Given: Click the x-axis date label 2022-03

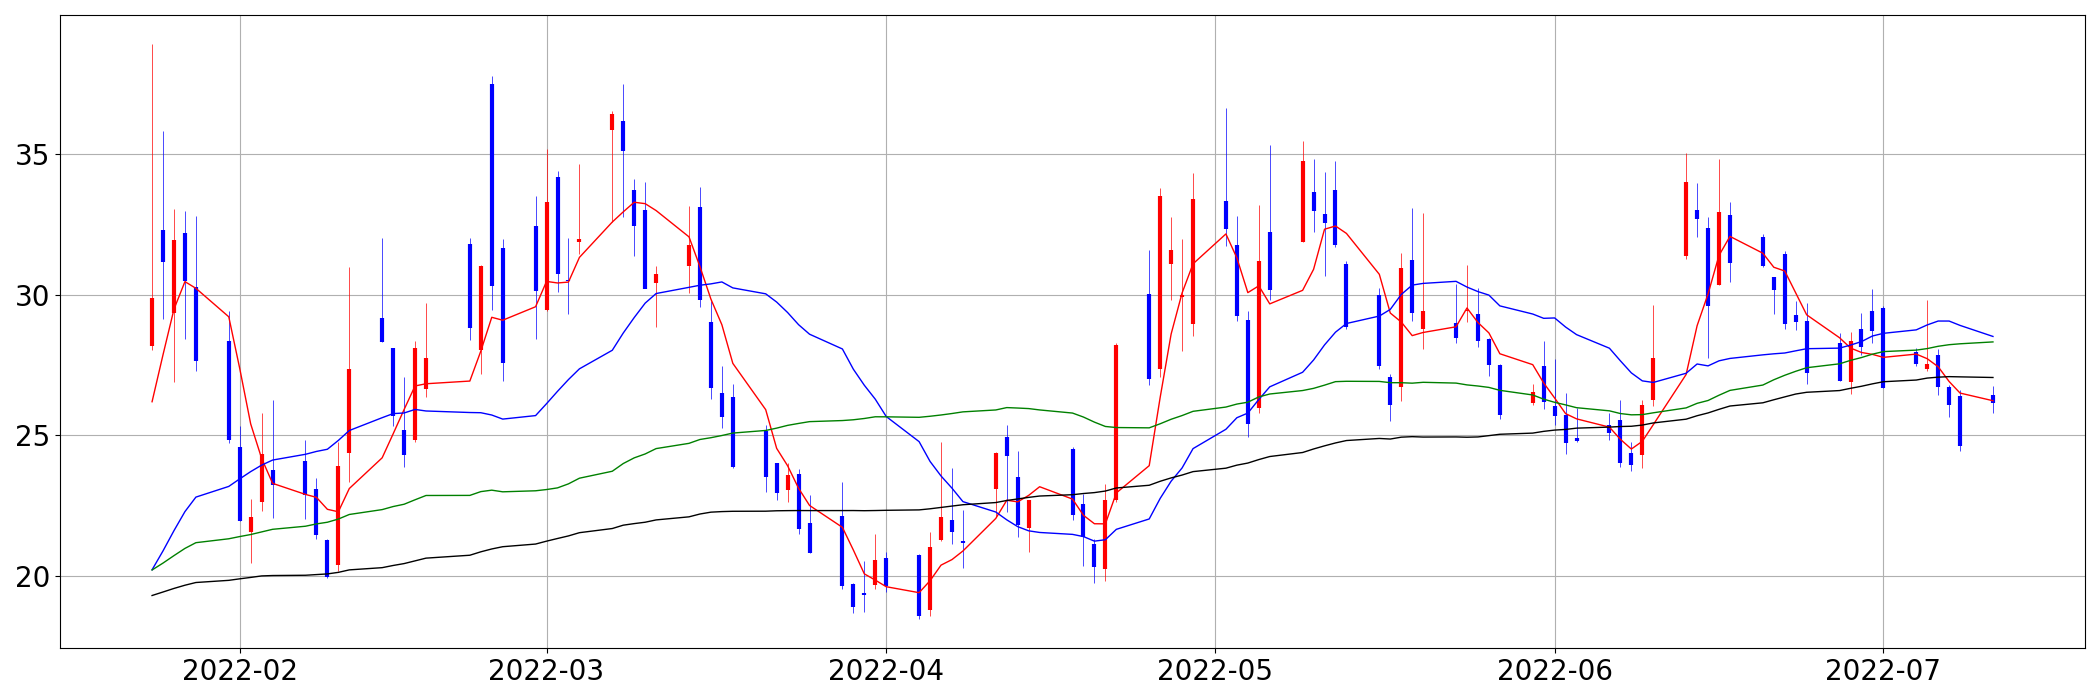Looking at the screenshot, I should pos(546,671).
